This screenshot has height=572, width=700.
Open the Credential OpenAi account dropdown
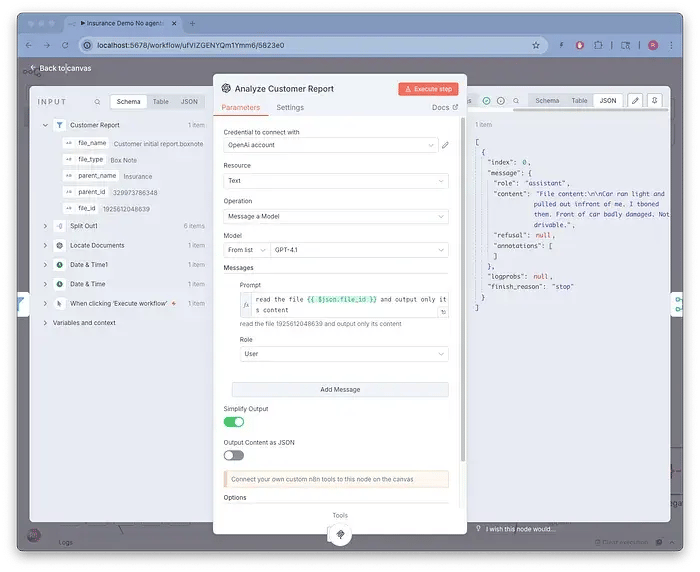[330, 145]
